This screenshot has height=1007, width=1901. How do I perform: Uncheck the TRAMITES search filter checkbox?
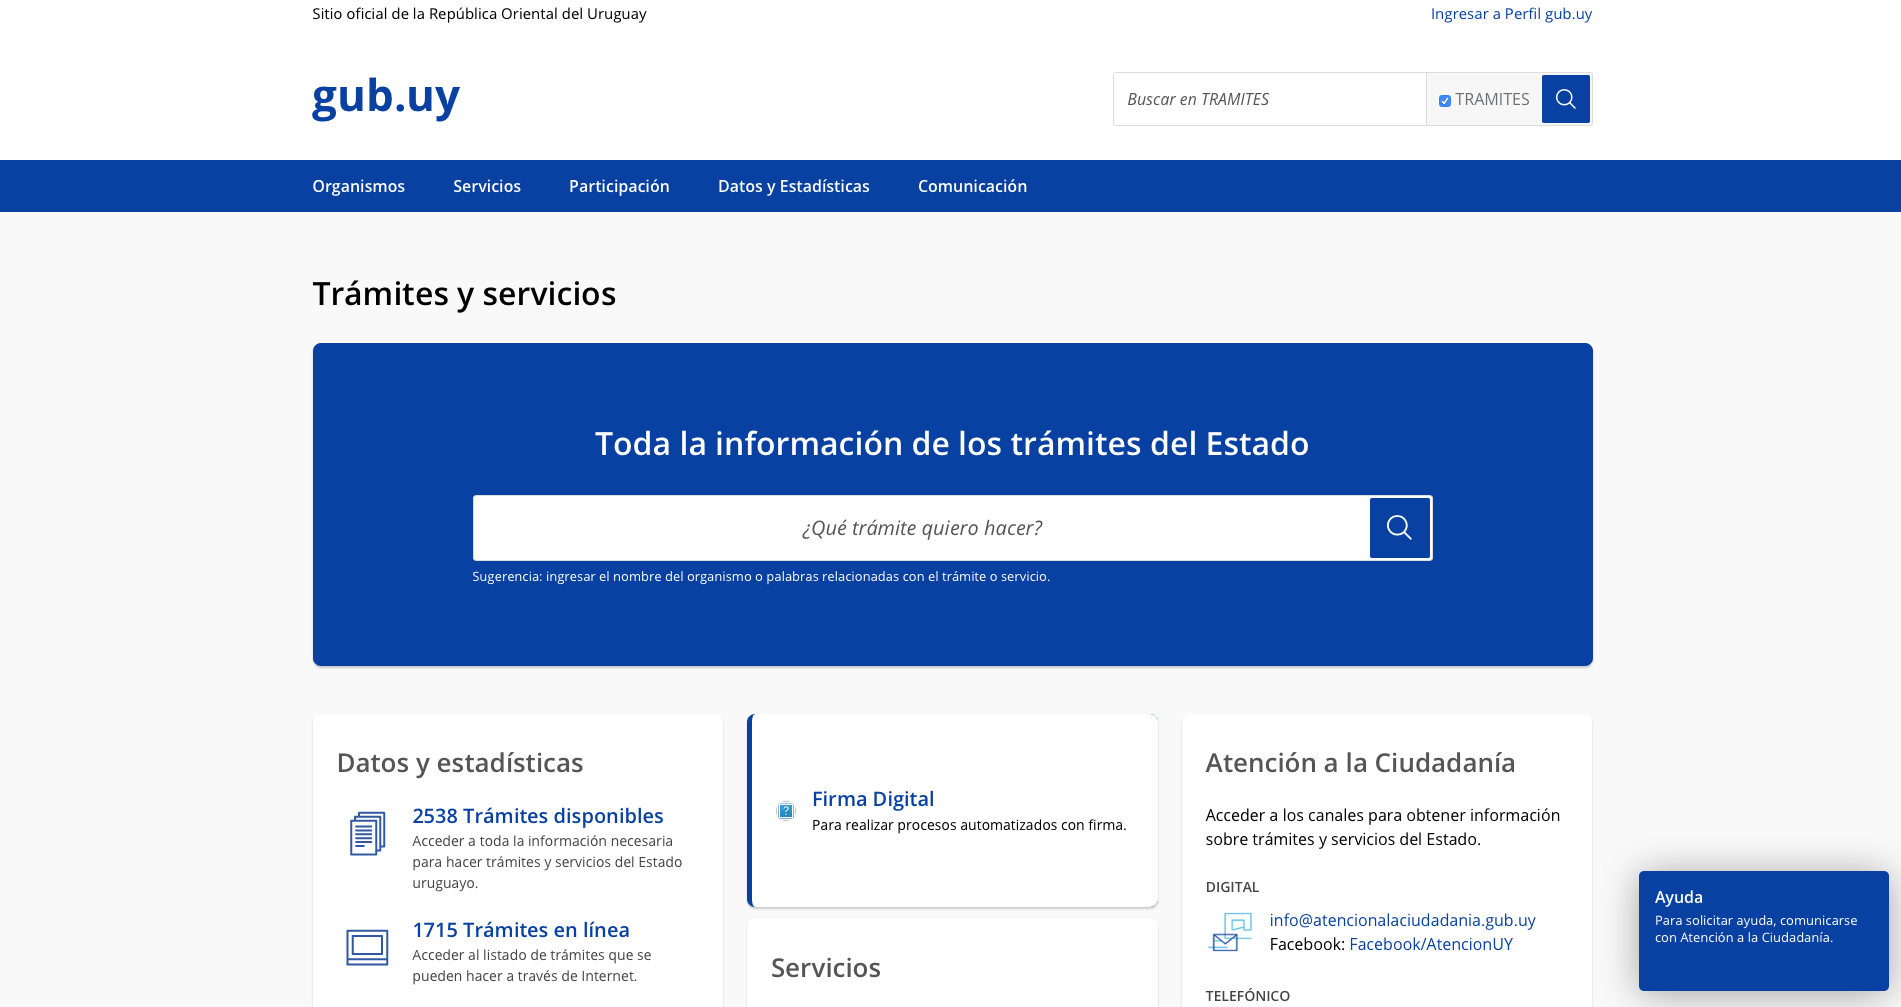(x=1445, y=101)
